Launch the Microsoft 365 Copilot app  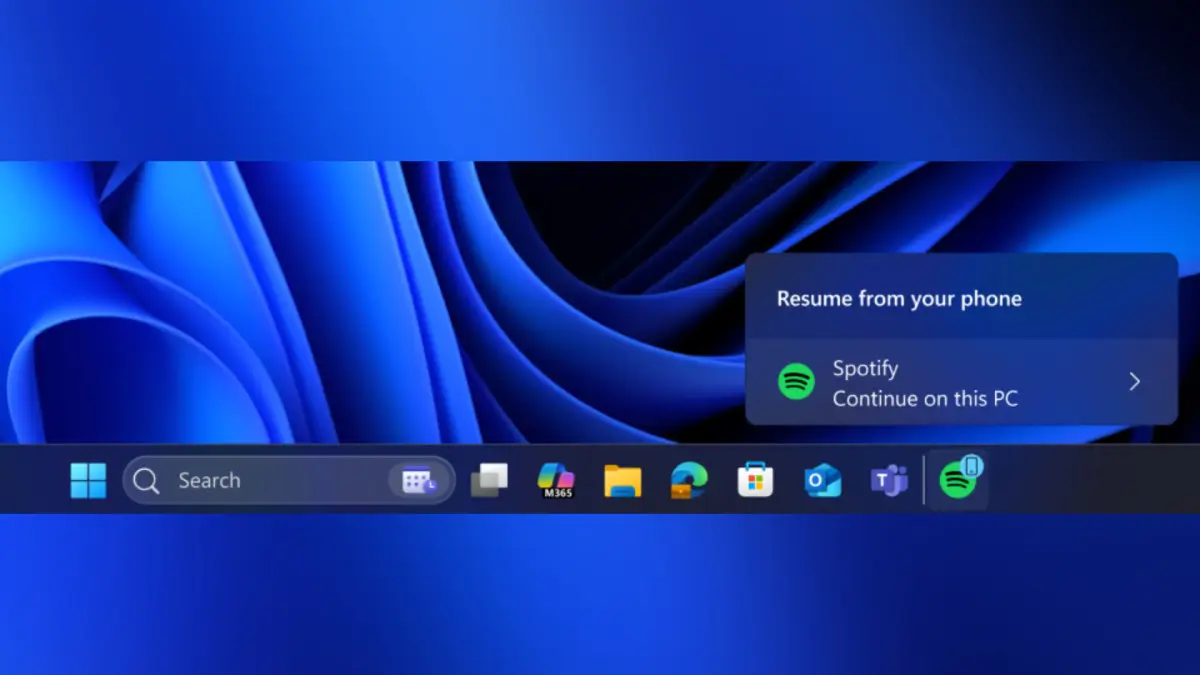click(556, 480)
